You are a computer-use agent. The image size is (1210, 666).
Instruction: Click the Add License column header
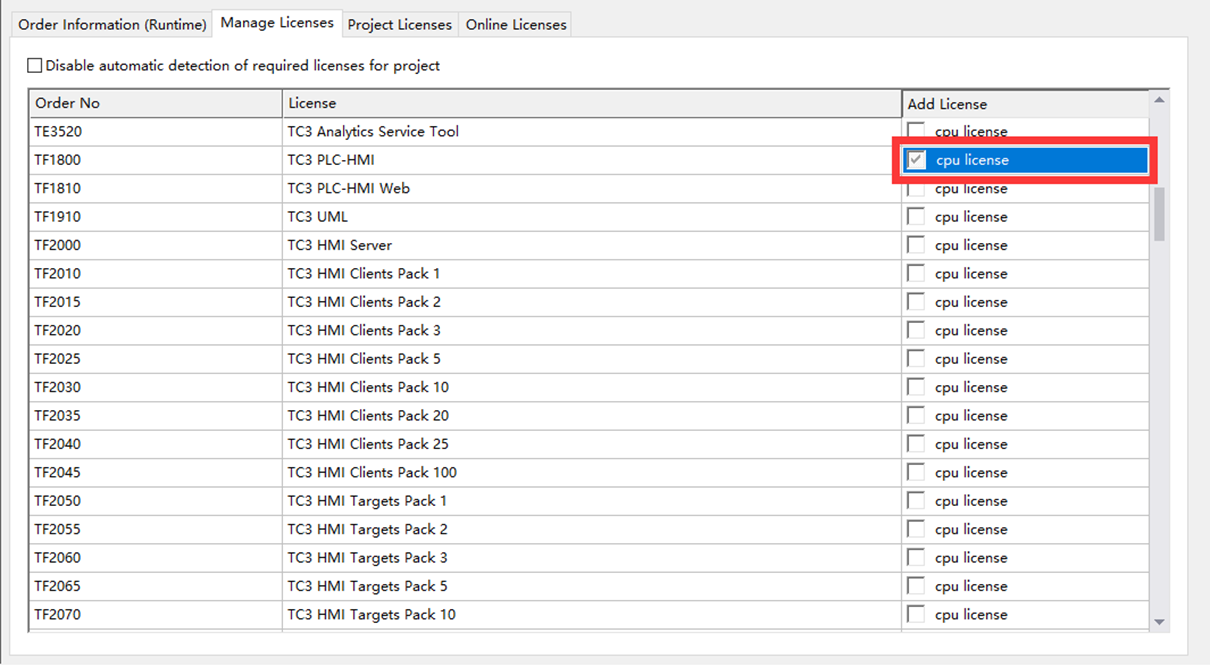coord(1025,104)
